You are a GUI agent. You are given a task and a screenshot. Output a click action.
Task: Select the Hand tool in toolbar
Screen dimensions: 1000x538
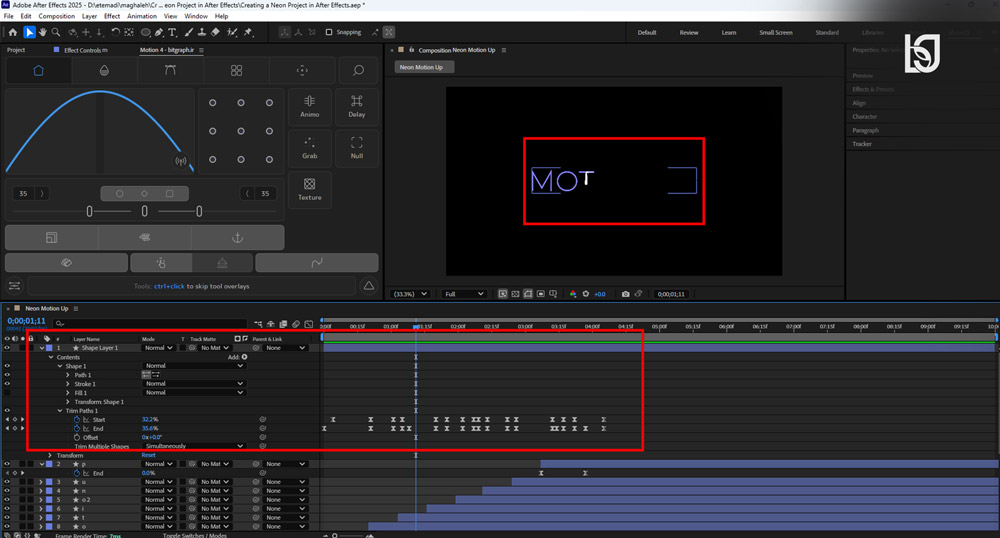(43, 32)
